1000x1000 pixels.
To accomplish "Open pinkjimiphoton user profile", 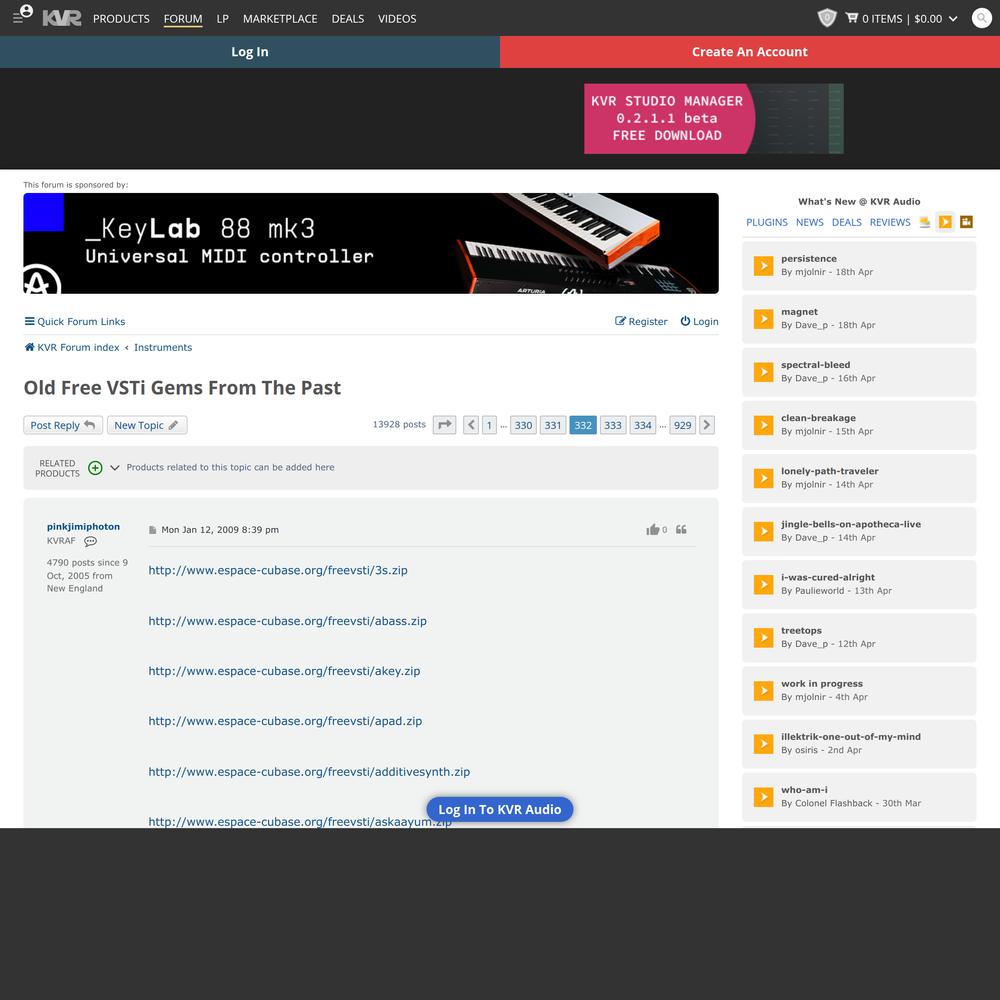I will point(83,527).
